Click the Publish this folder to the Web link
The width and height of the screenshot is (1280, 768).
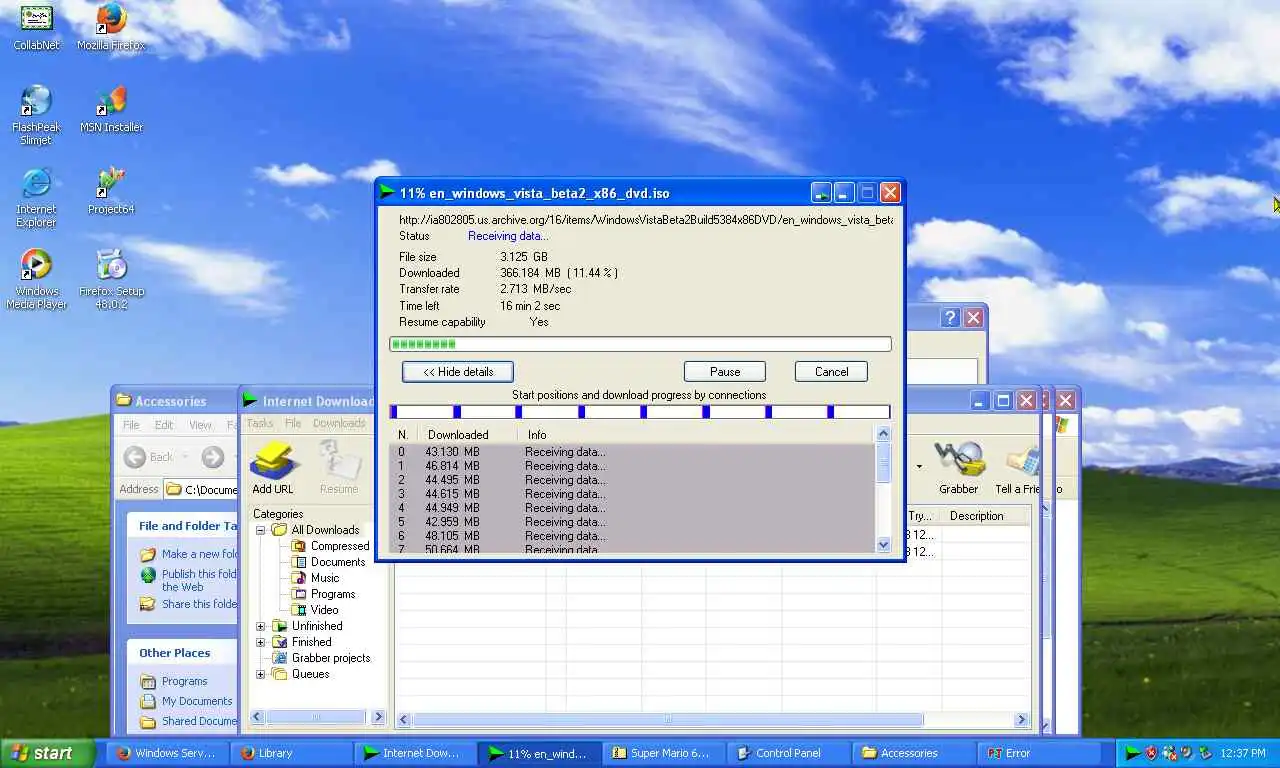click(189, 581)
